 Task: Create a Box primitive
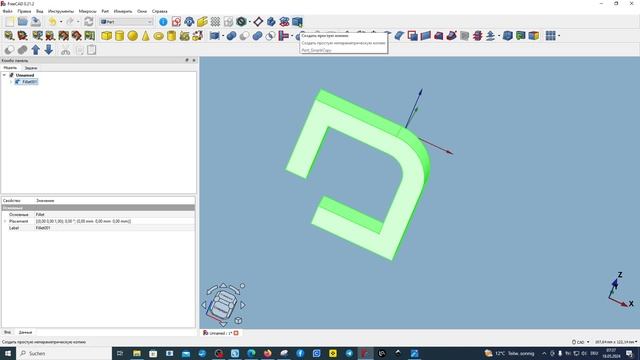pos(107,36)
